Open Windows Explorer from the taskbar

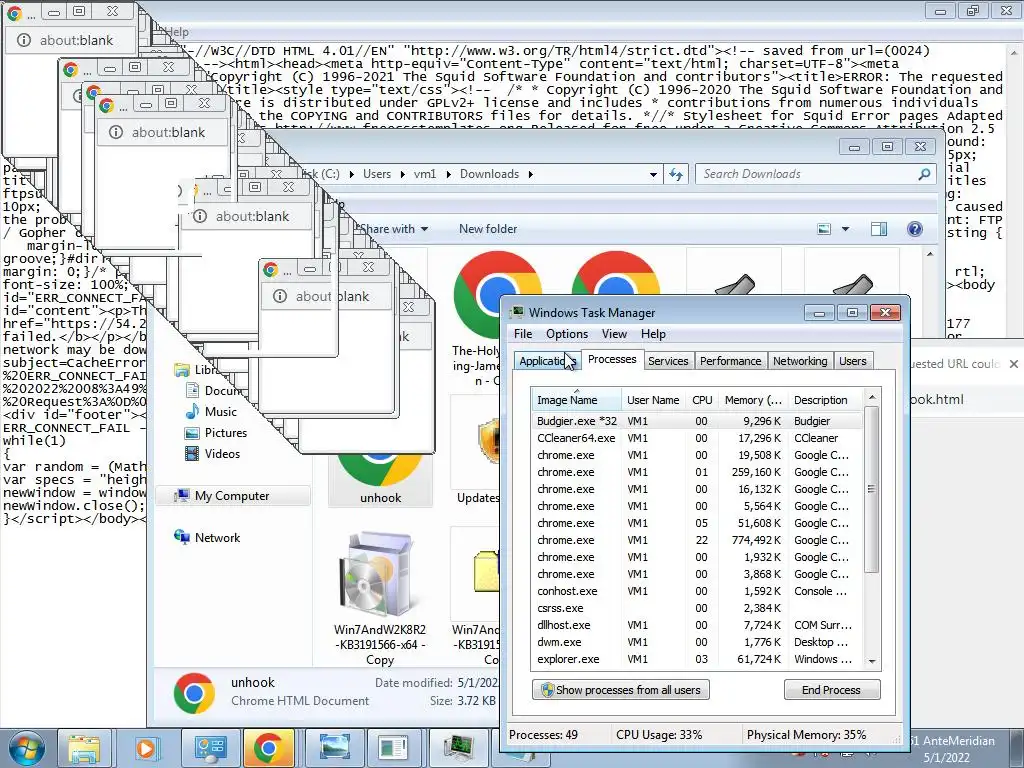point(84,748)
